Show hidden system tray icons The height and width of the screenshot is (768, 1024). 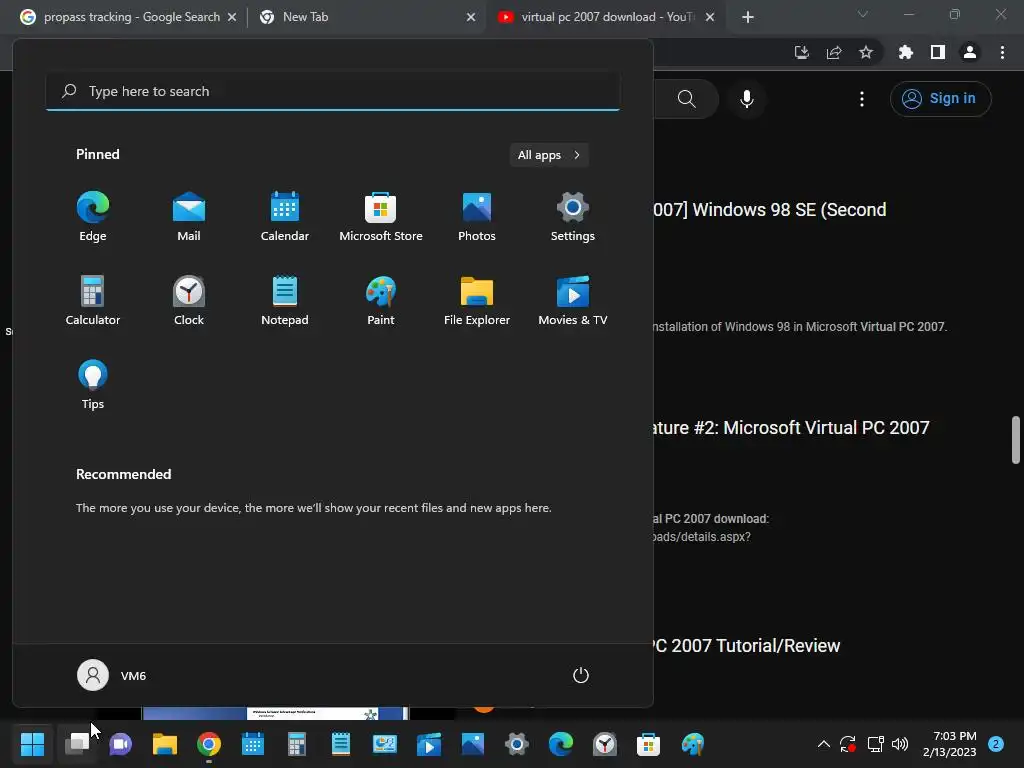tap(824, 744)
